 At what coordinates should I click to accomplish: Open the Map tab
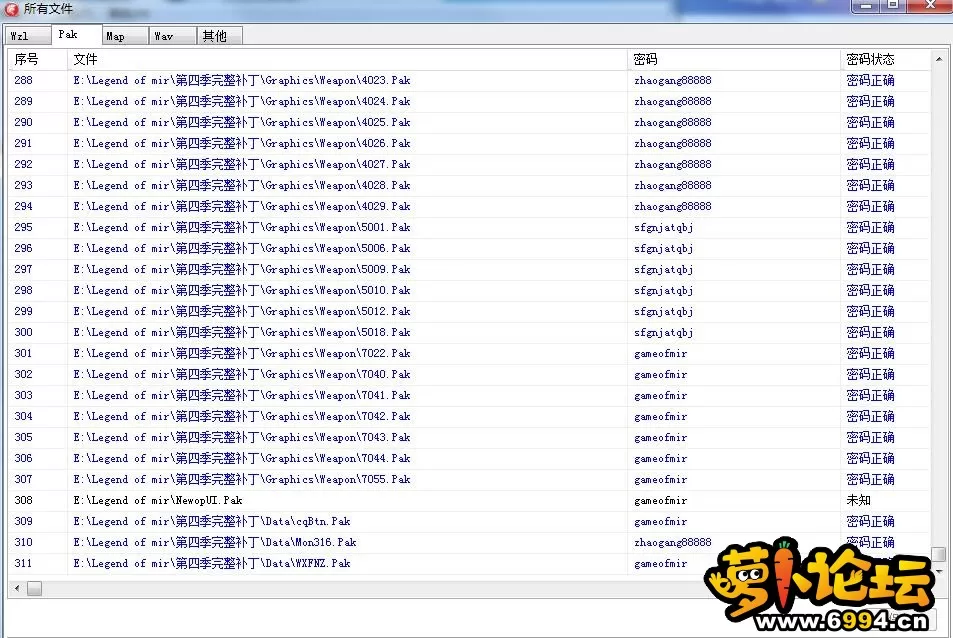tap(125, 36)
